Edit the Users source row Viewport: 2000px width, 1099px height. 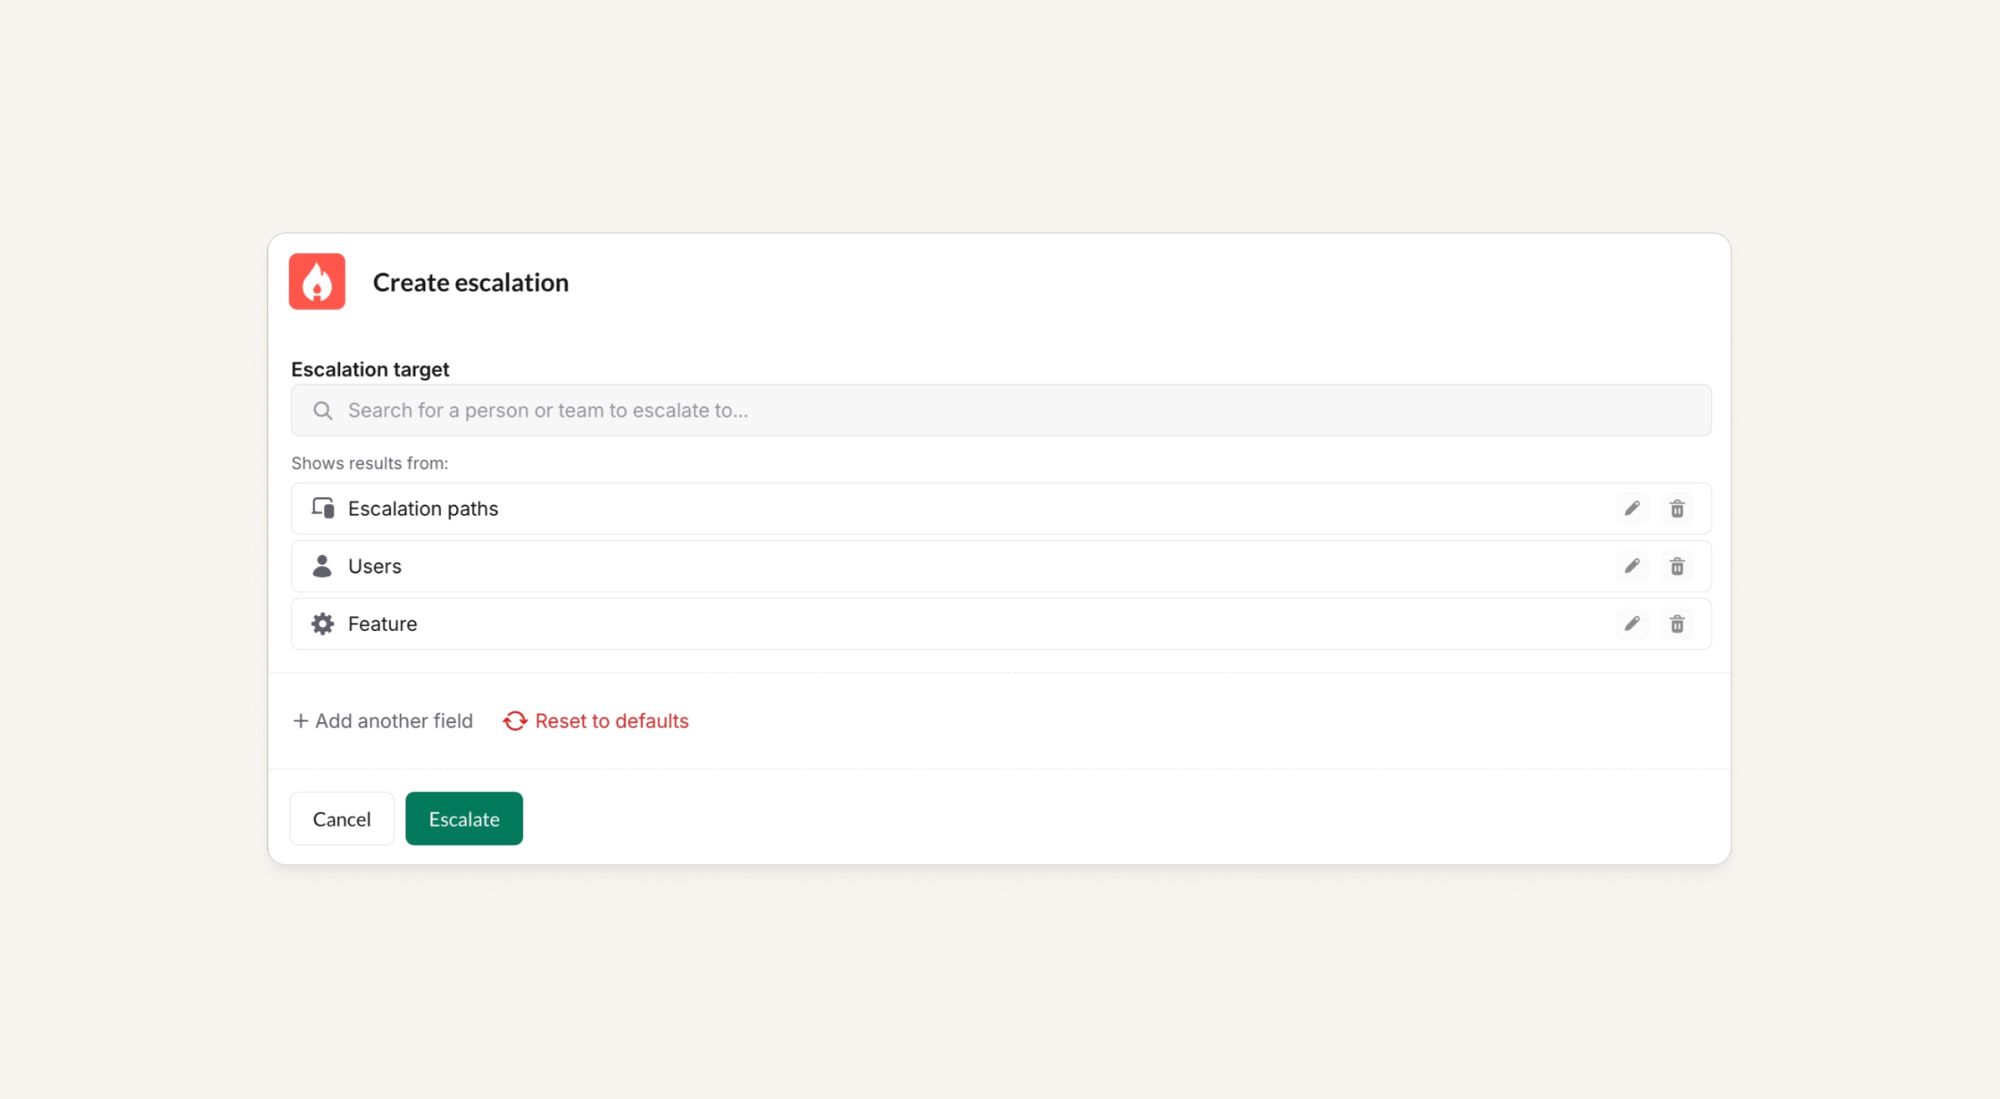tap(1632, 566)
